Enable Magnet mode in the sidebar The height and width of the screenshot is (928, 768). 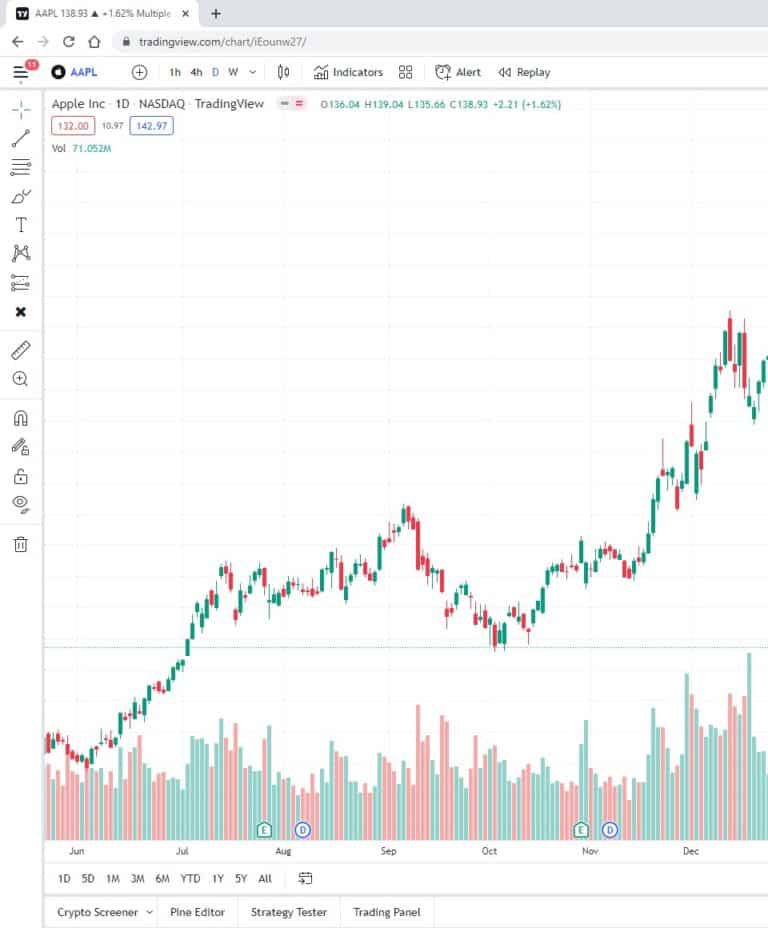(x=20, y=418)
